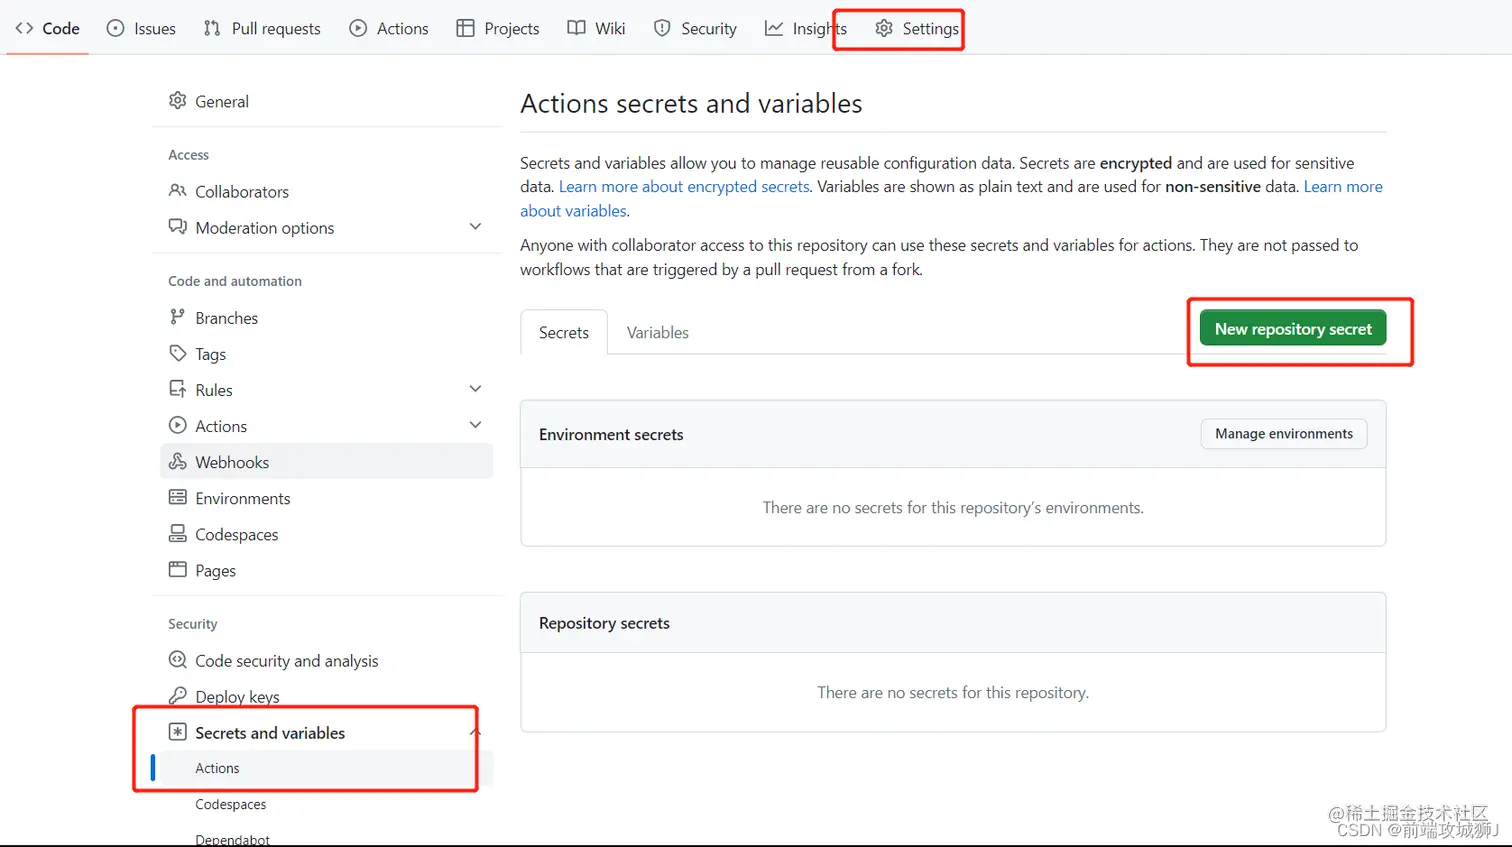Click the Security shield icon
The image size is (1512, 847).
[x=662, y=29]
